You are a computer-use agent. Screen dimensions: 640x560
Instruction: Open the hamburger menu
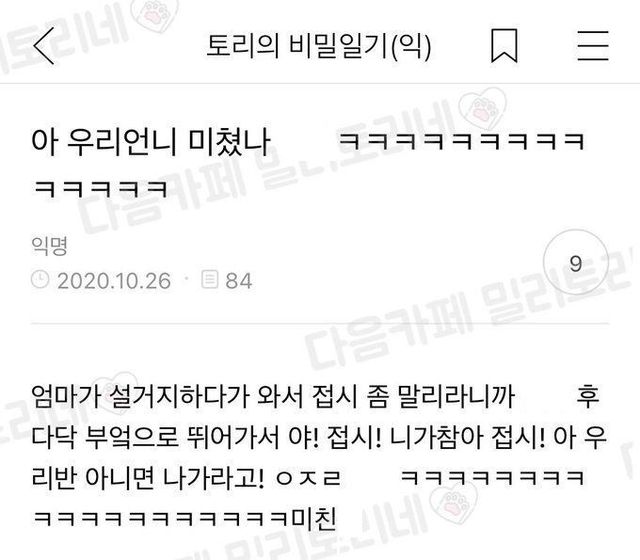(593, 45)
